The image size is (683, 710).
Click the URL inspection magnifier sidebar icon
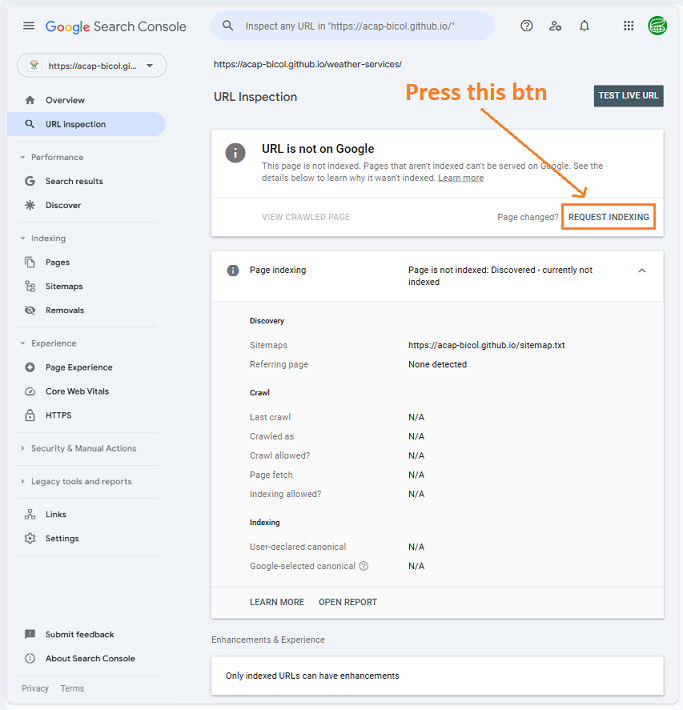tap(30, 124)
